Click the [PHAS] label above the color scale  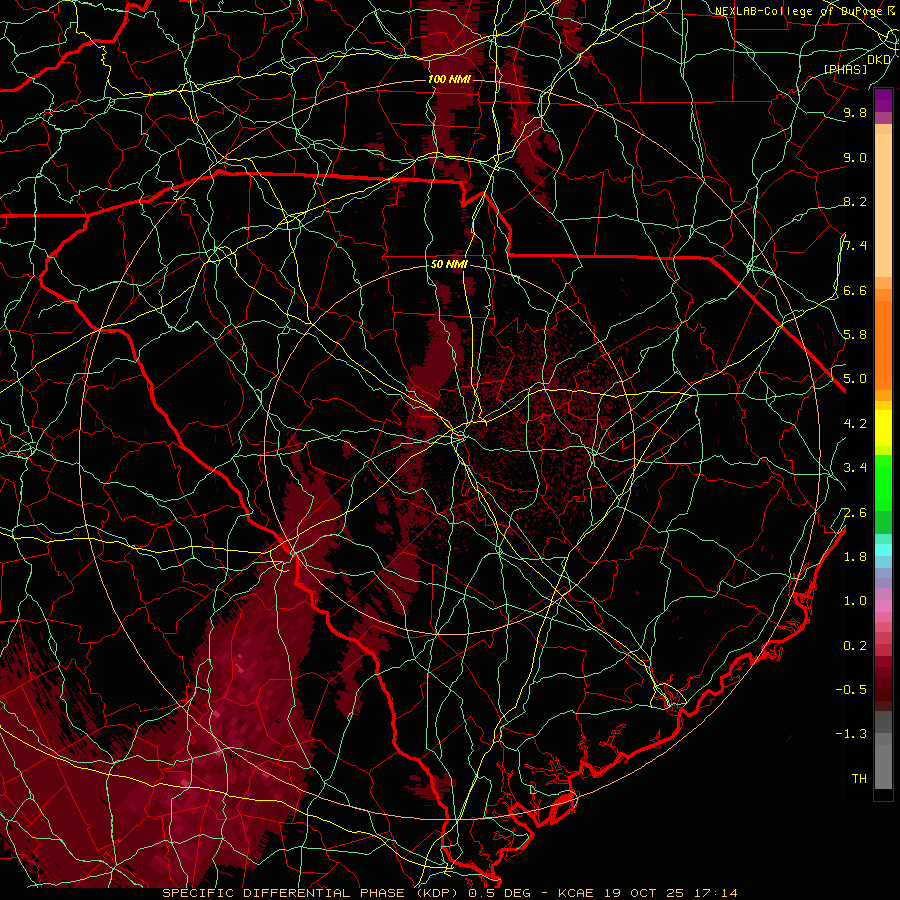point(845,69)
